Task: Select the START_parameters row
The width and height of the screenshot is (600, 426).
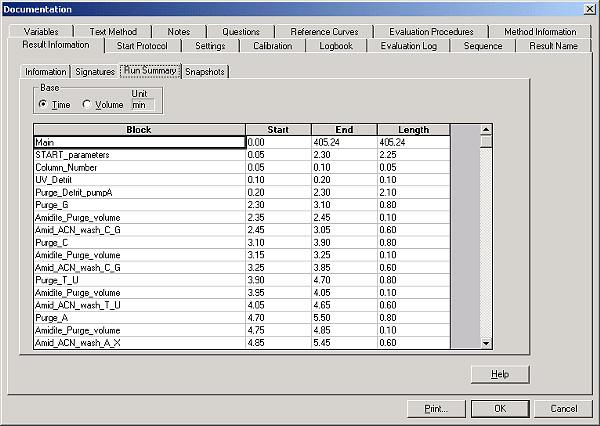Action: pyautogui.click(x=242, y=155)
